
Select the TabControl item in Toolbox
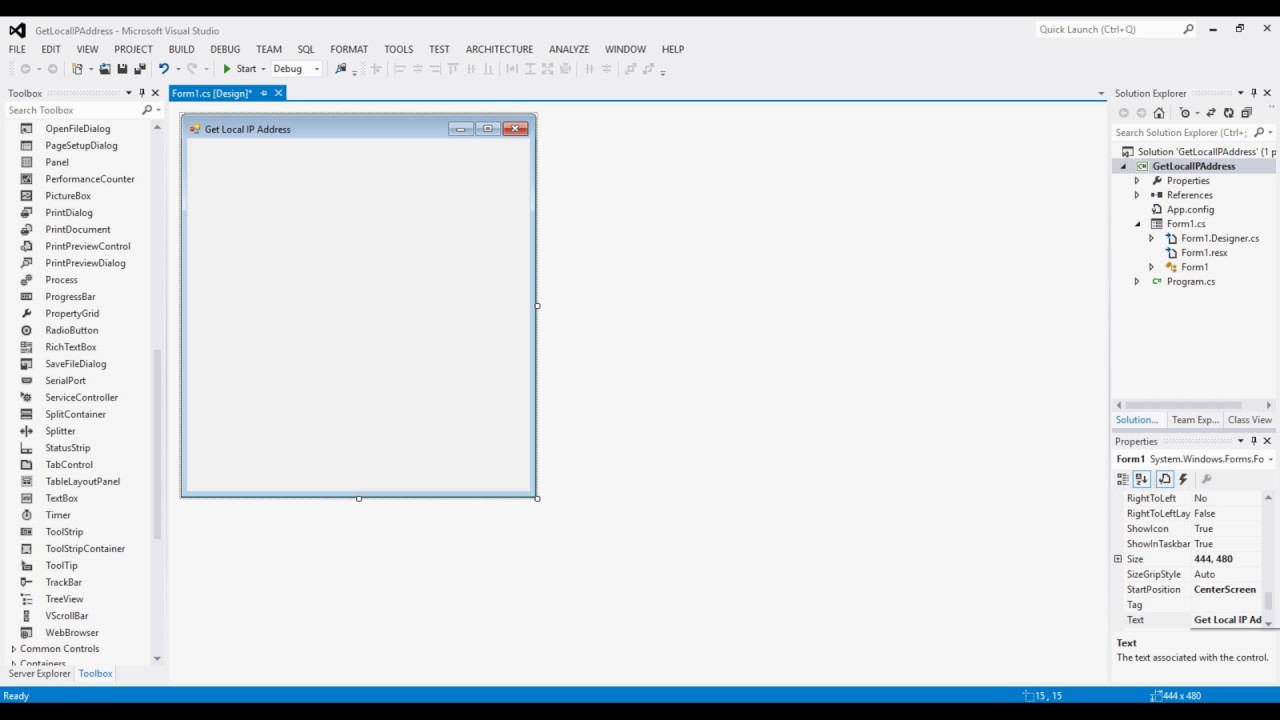[x=69, y=465]
